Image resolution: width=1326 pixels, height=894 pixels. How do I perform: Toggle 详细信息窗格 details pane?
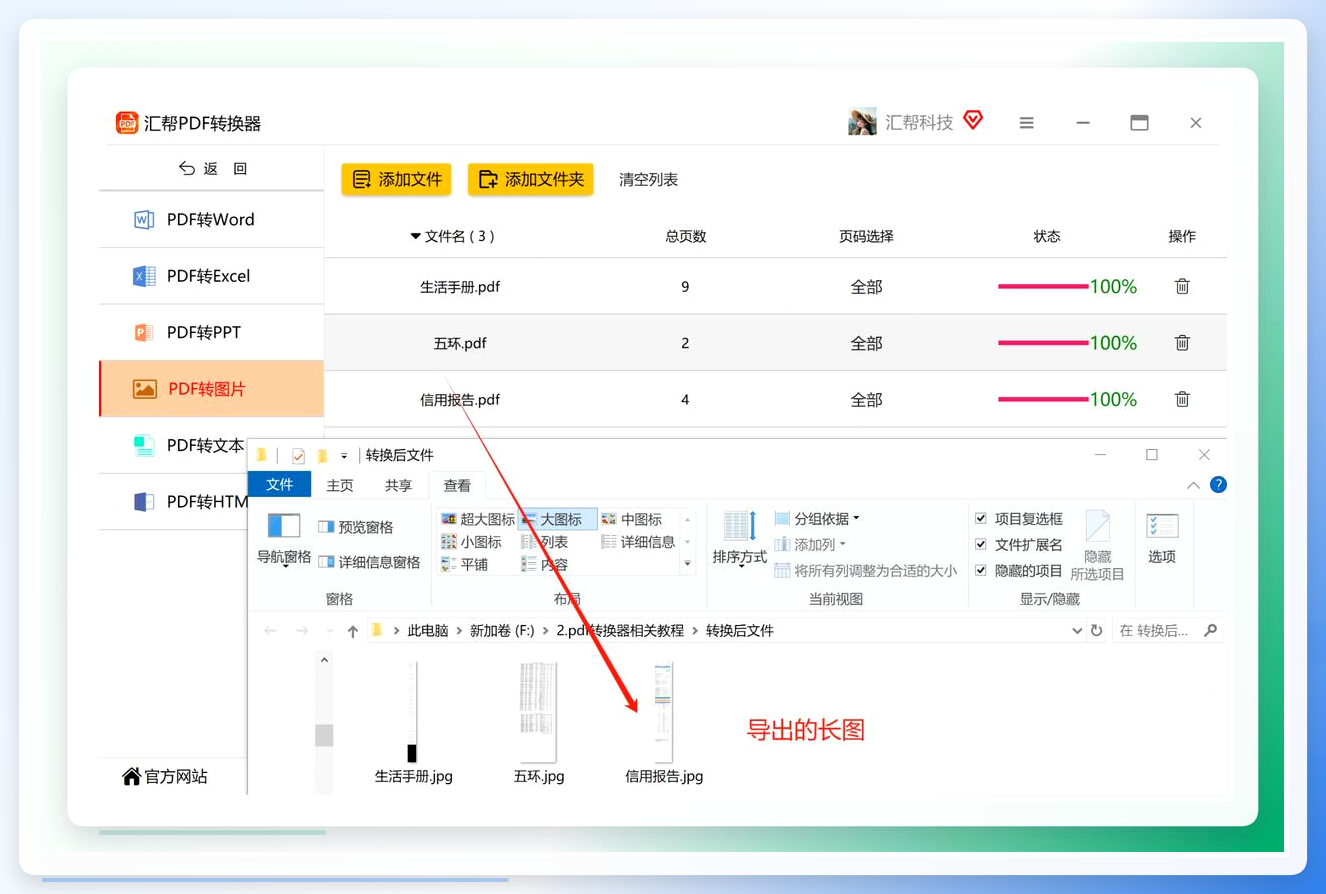[369, 562]
